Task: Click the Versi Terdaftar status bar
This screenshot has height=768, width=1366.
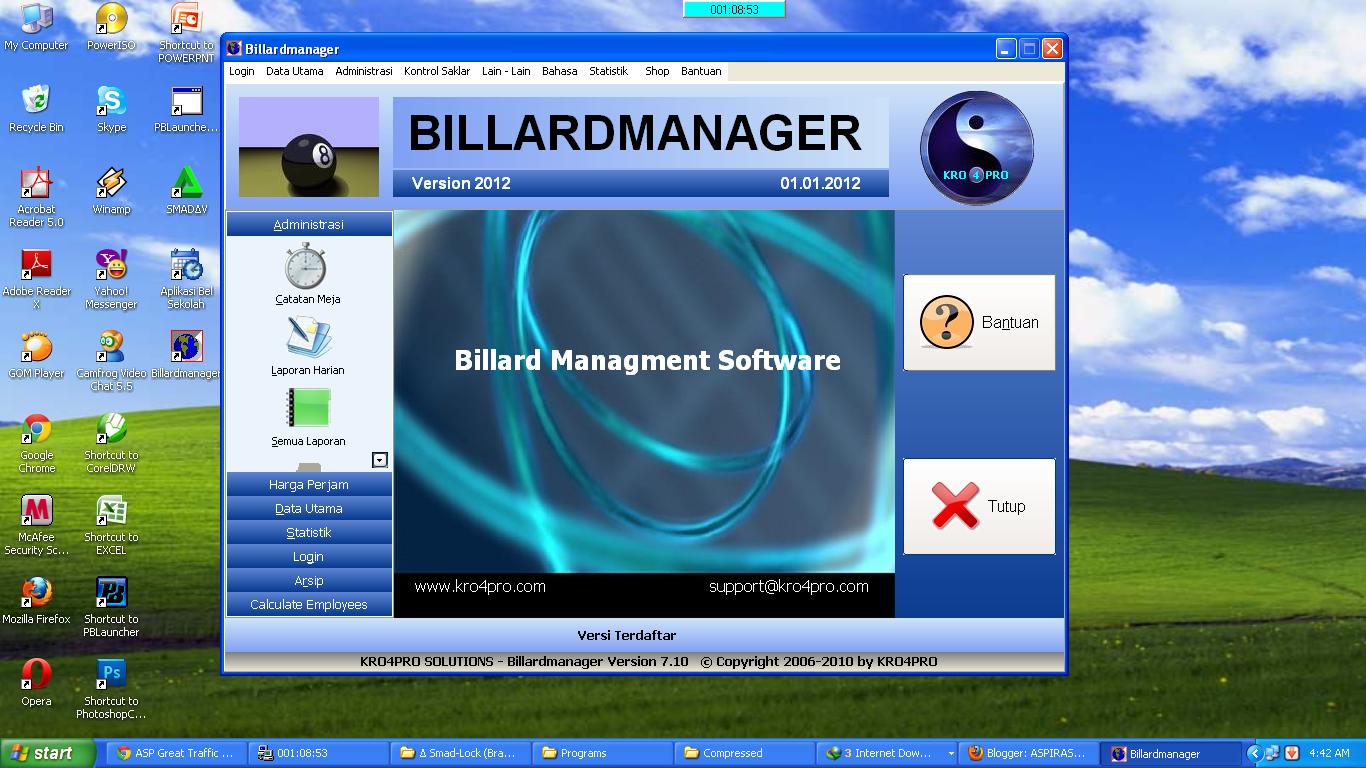Action: (645, 635)
